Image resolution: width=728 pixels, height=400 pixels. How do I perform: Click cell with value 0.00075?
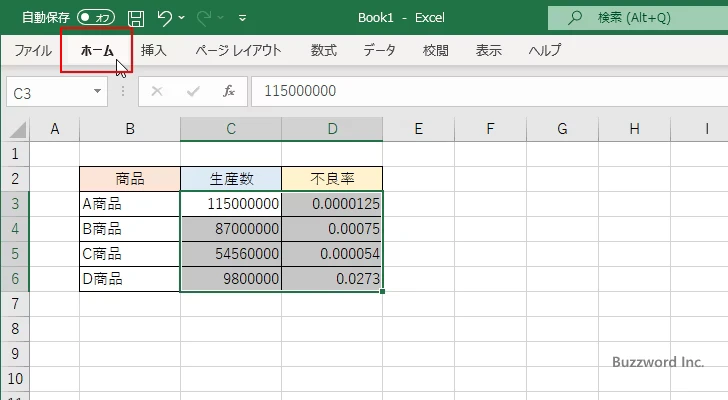(x=332, y=229)
